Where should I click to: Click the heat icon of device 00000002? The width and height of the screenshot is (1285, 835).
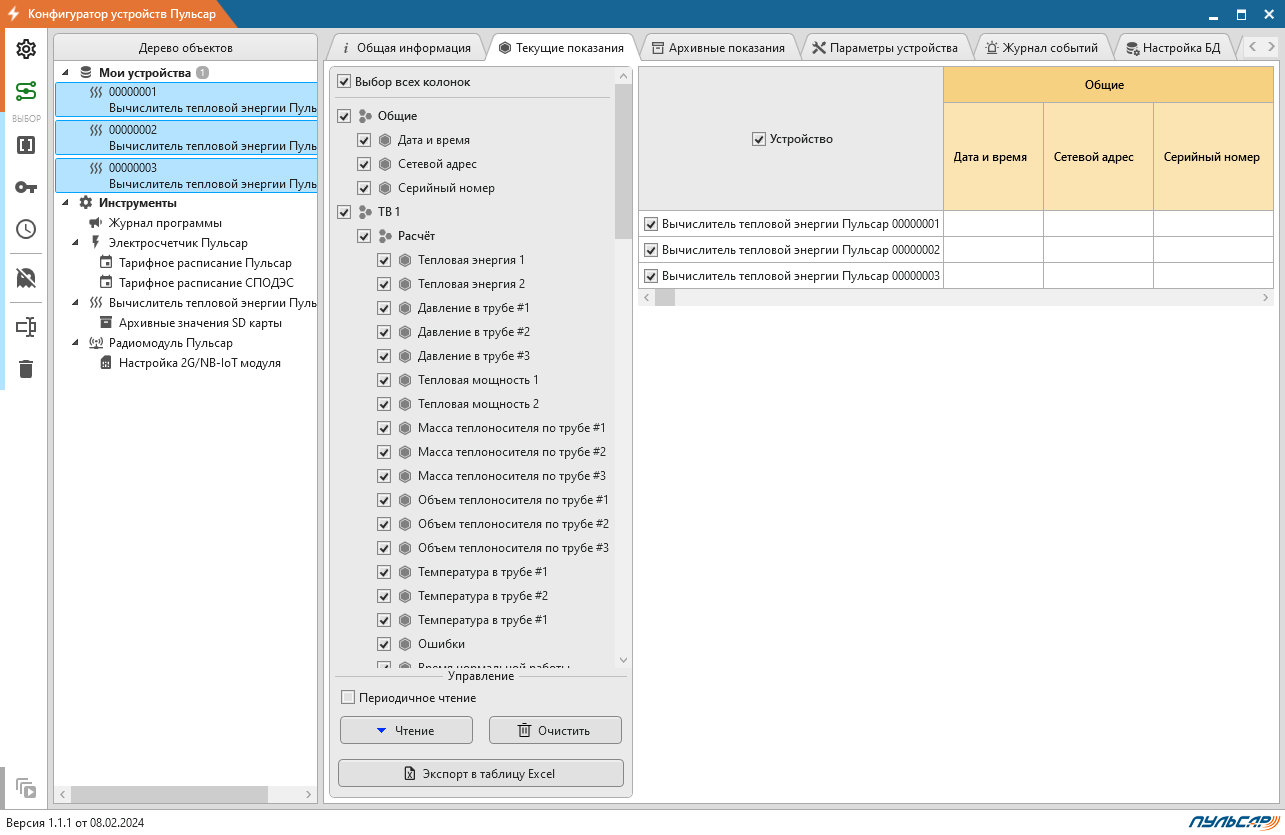coord(96,130)
